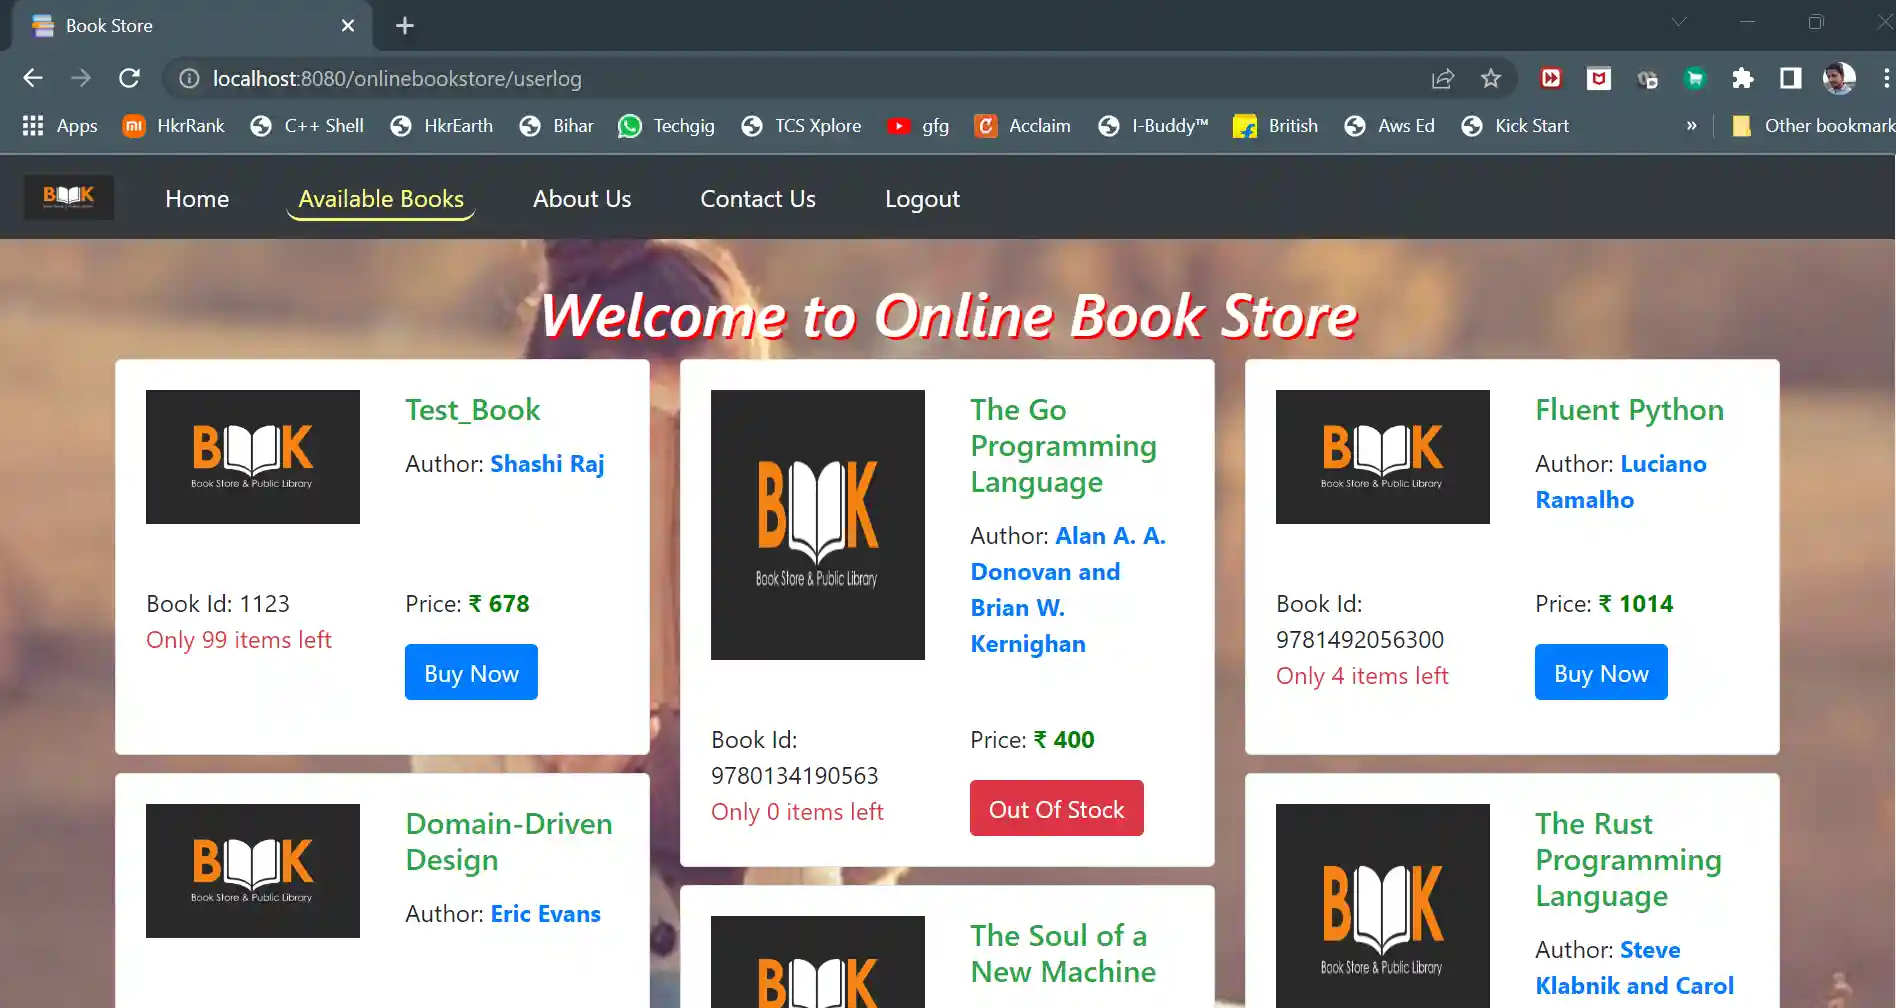The height and width of the screenshot is (1008, 1896).
Task: Click the Test_Book cover thumbnail
Action: coord(253,457)
